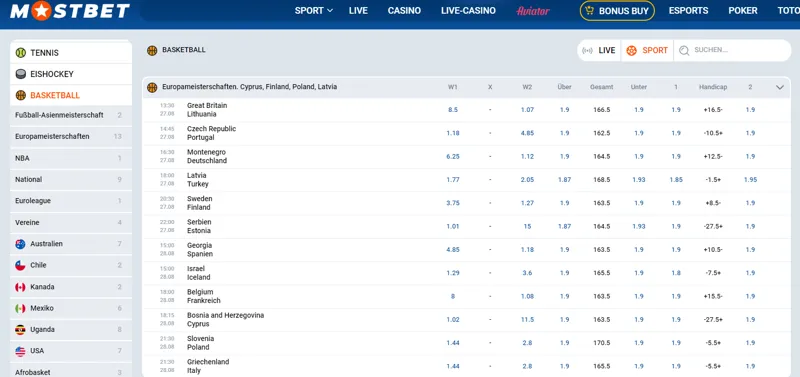Click basketball icon next to Europameisterschaften league
Viewport: 800px width, 377px height.
(152, 87)
